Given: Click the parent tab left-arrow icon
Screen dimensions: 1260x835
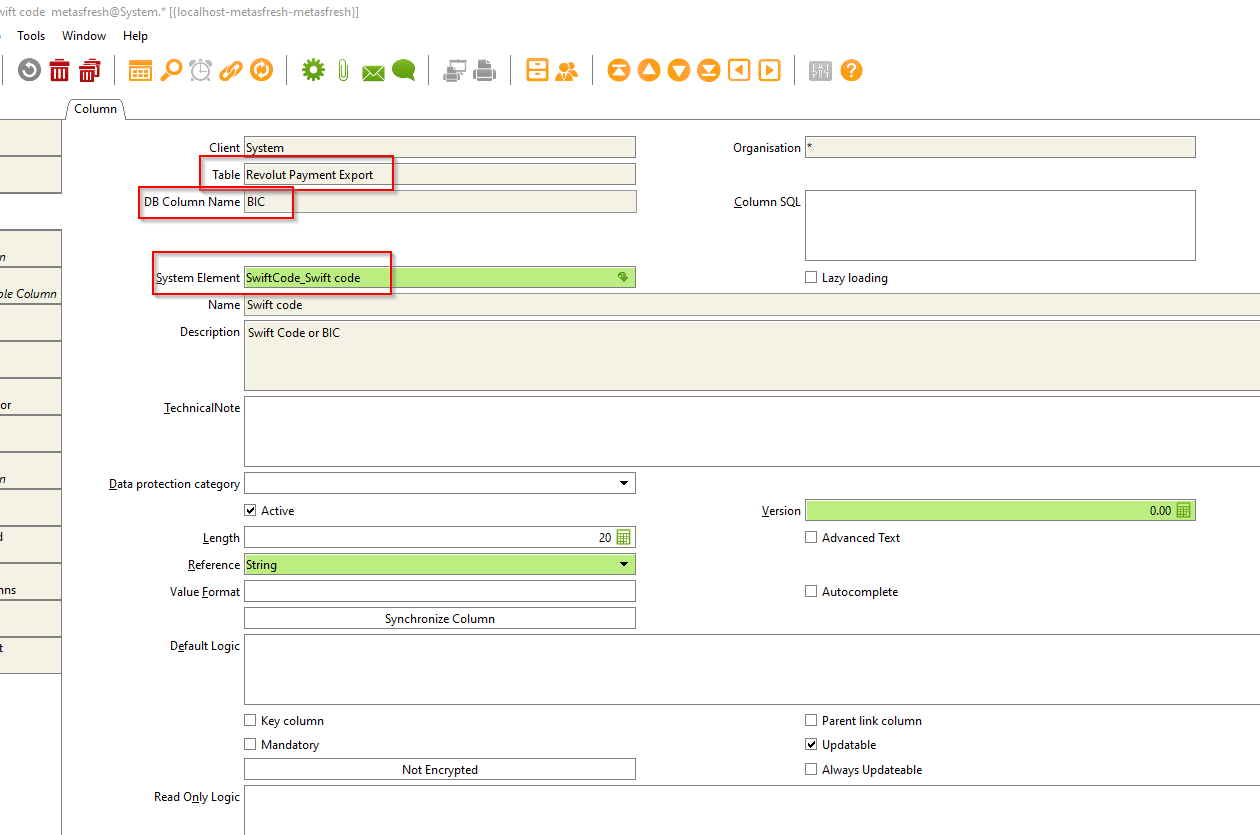Looking at the screenshot, I should (x=739, y=70).
